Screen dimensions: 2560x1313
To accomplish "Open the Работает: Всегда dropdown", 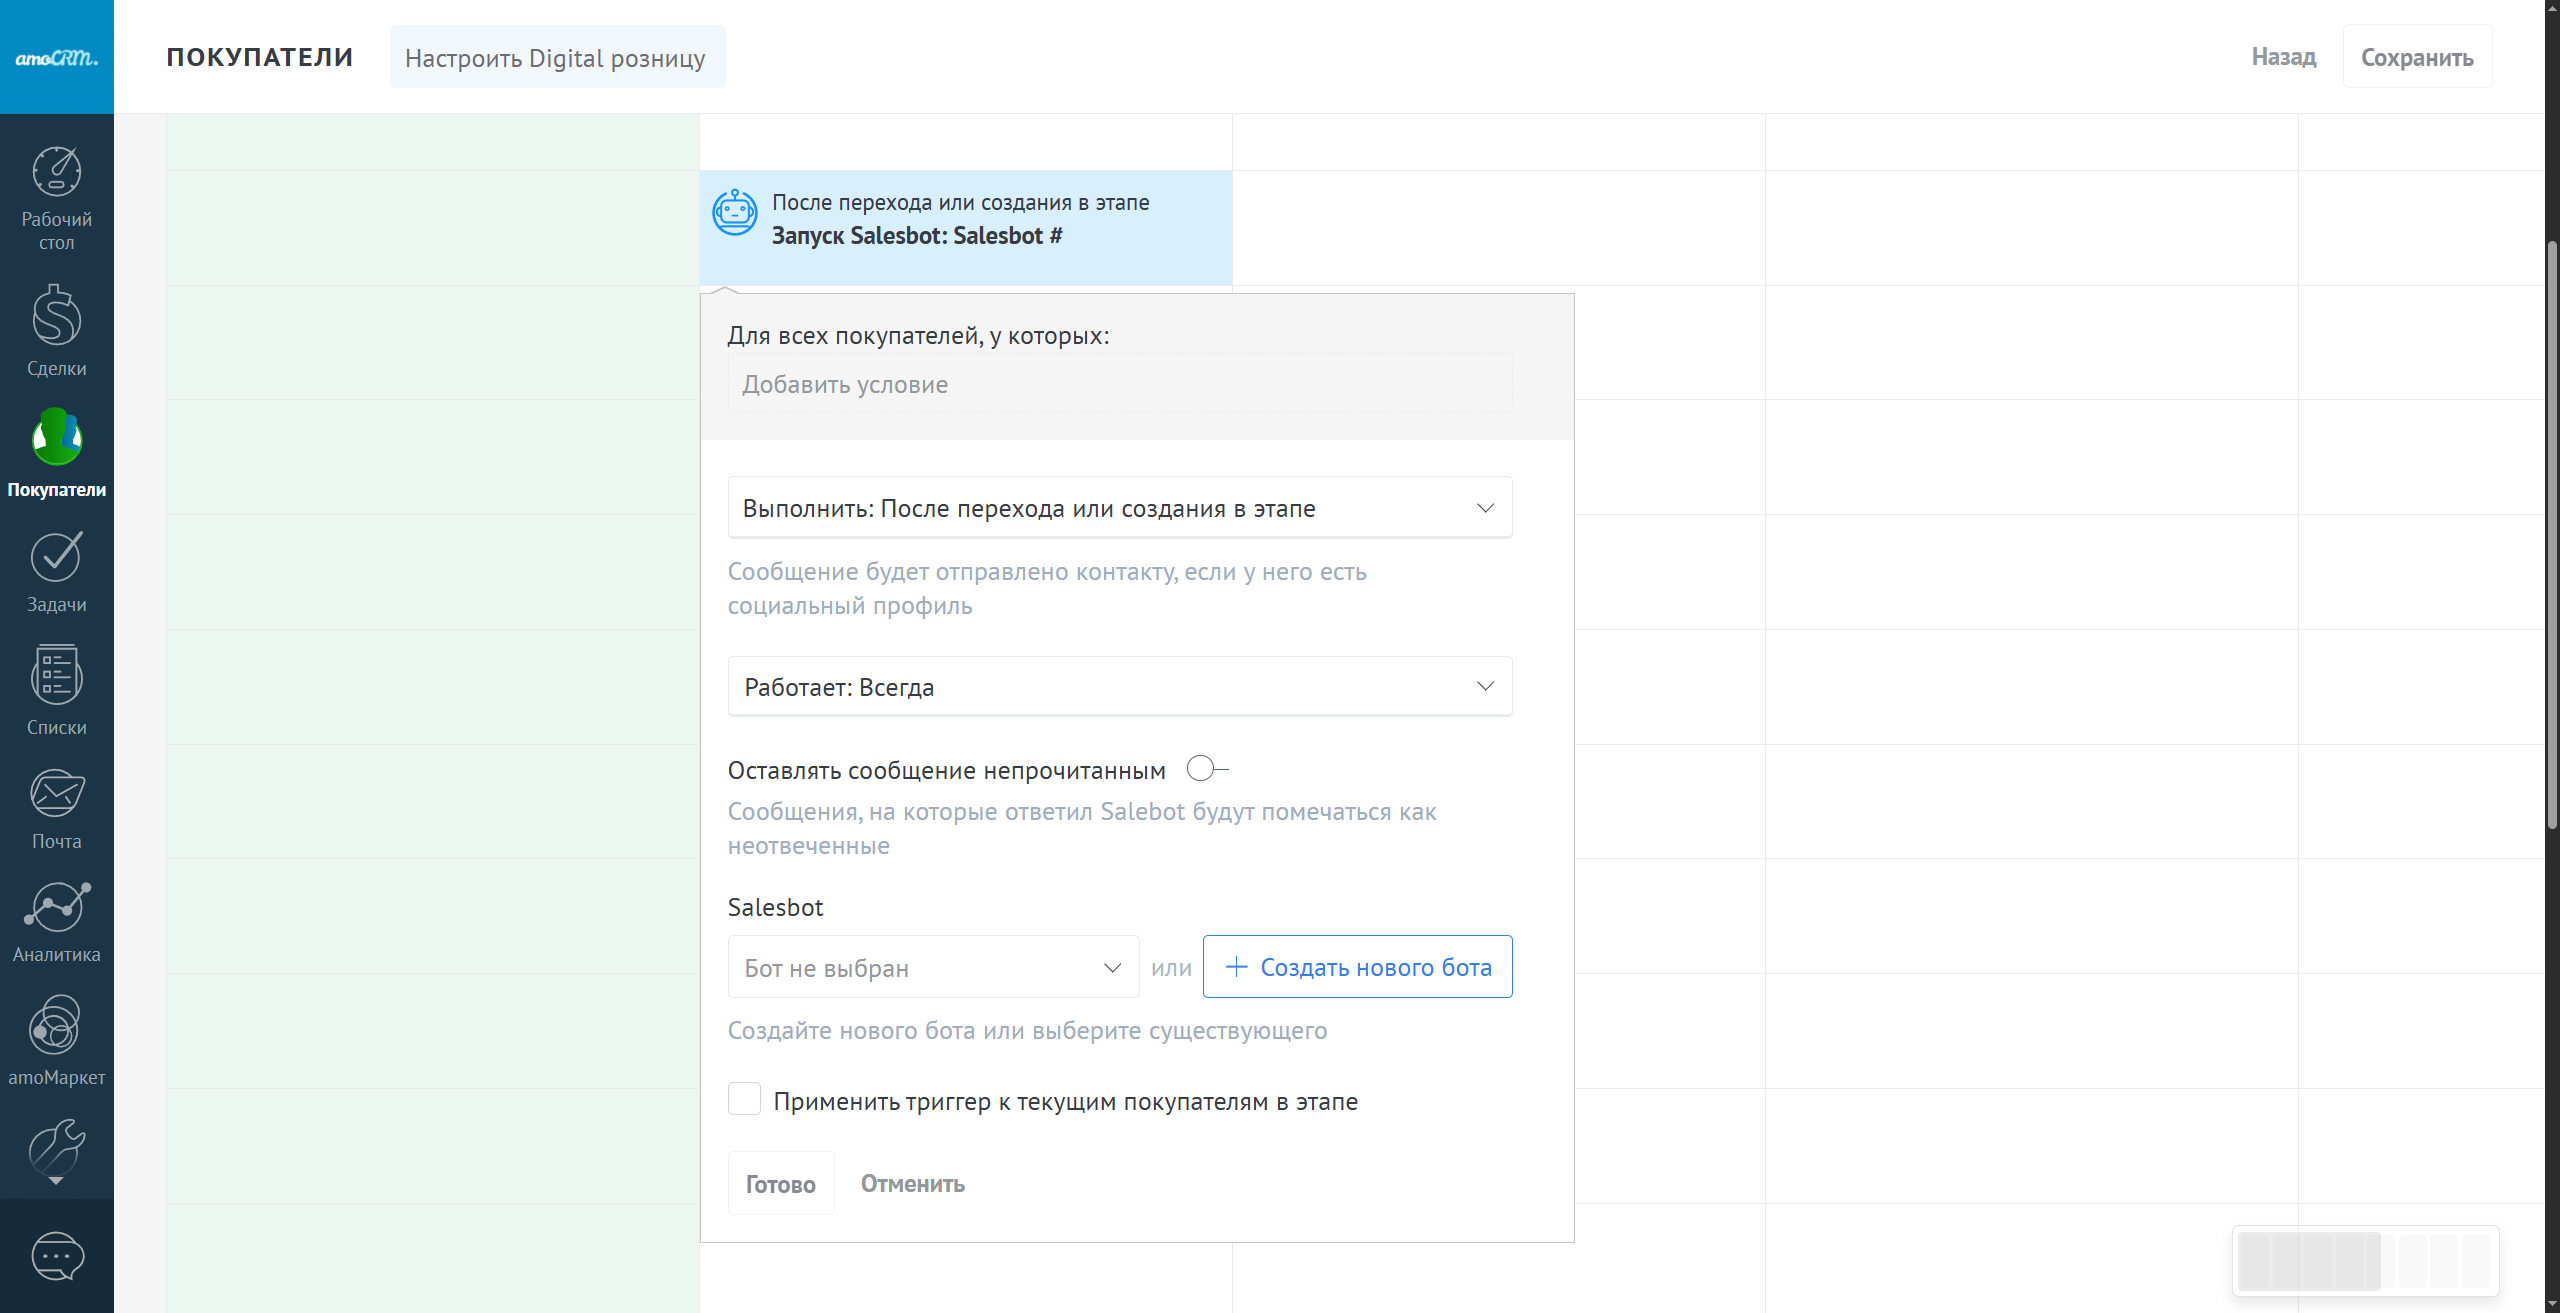I will 1119,687.
